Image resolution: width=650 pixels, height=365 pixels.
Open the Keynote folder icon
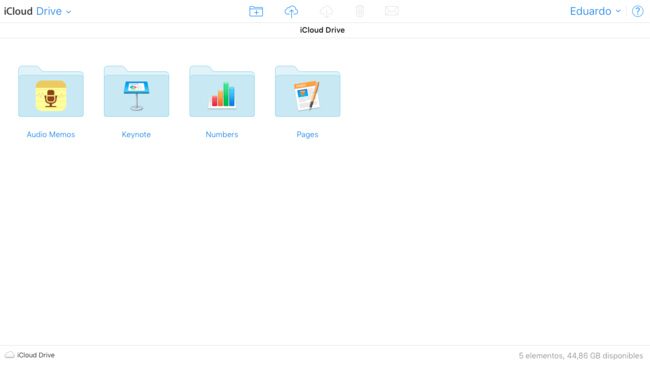coord(136,91)
